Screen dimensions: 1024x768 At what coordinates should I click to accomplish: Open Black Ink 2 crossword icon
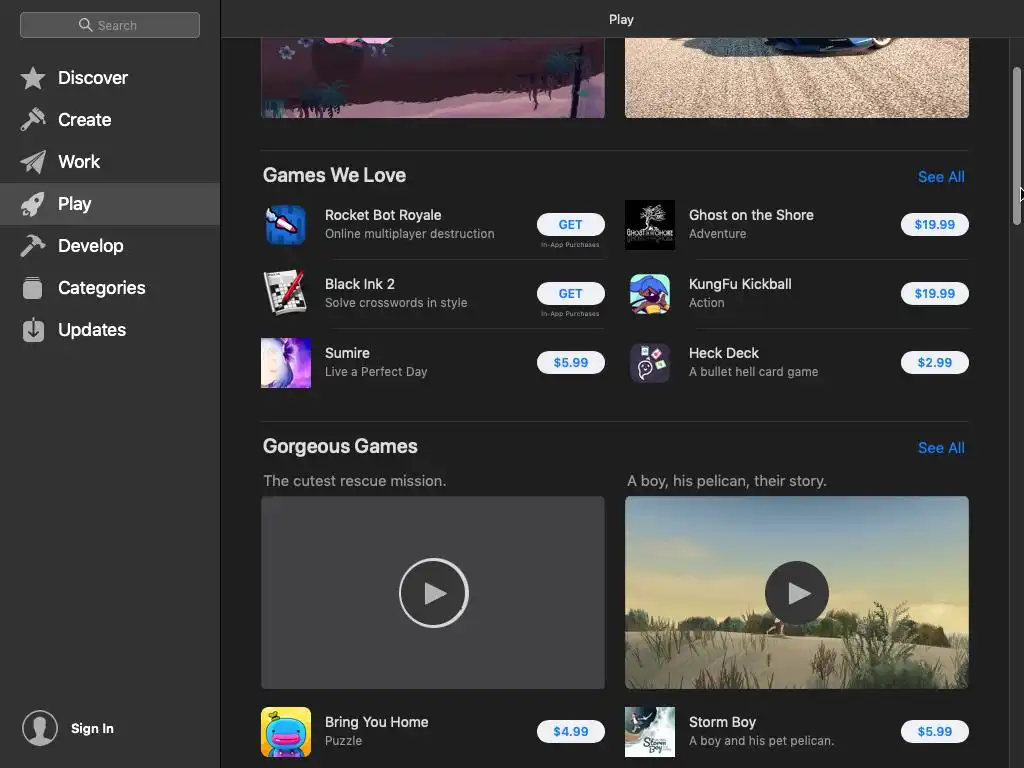coord(286,293)
